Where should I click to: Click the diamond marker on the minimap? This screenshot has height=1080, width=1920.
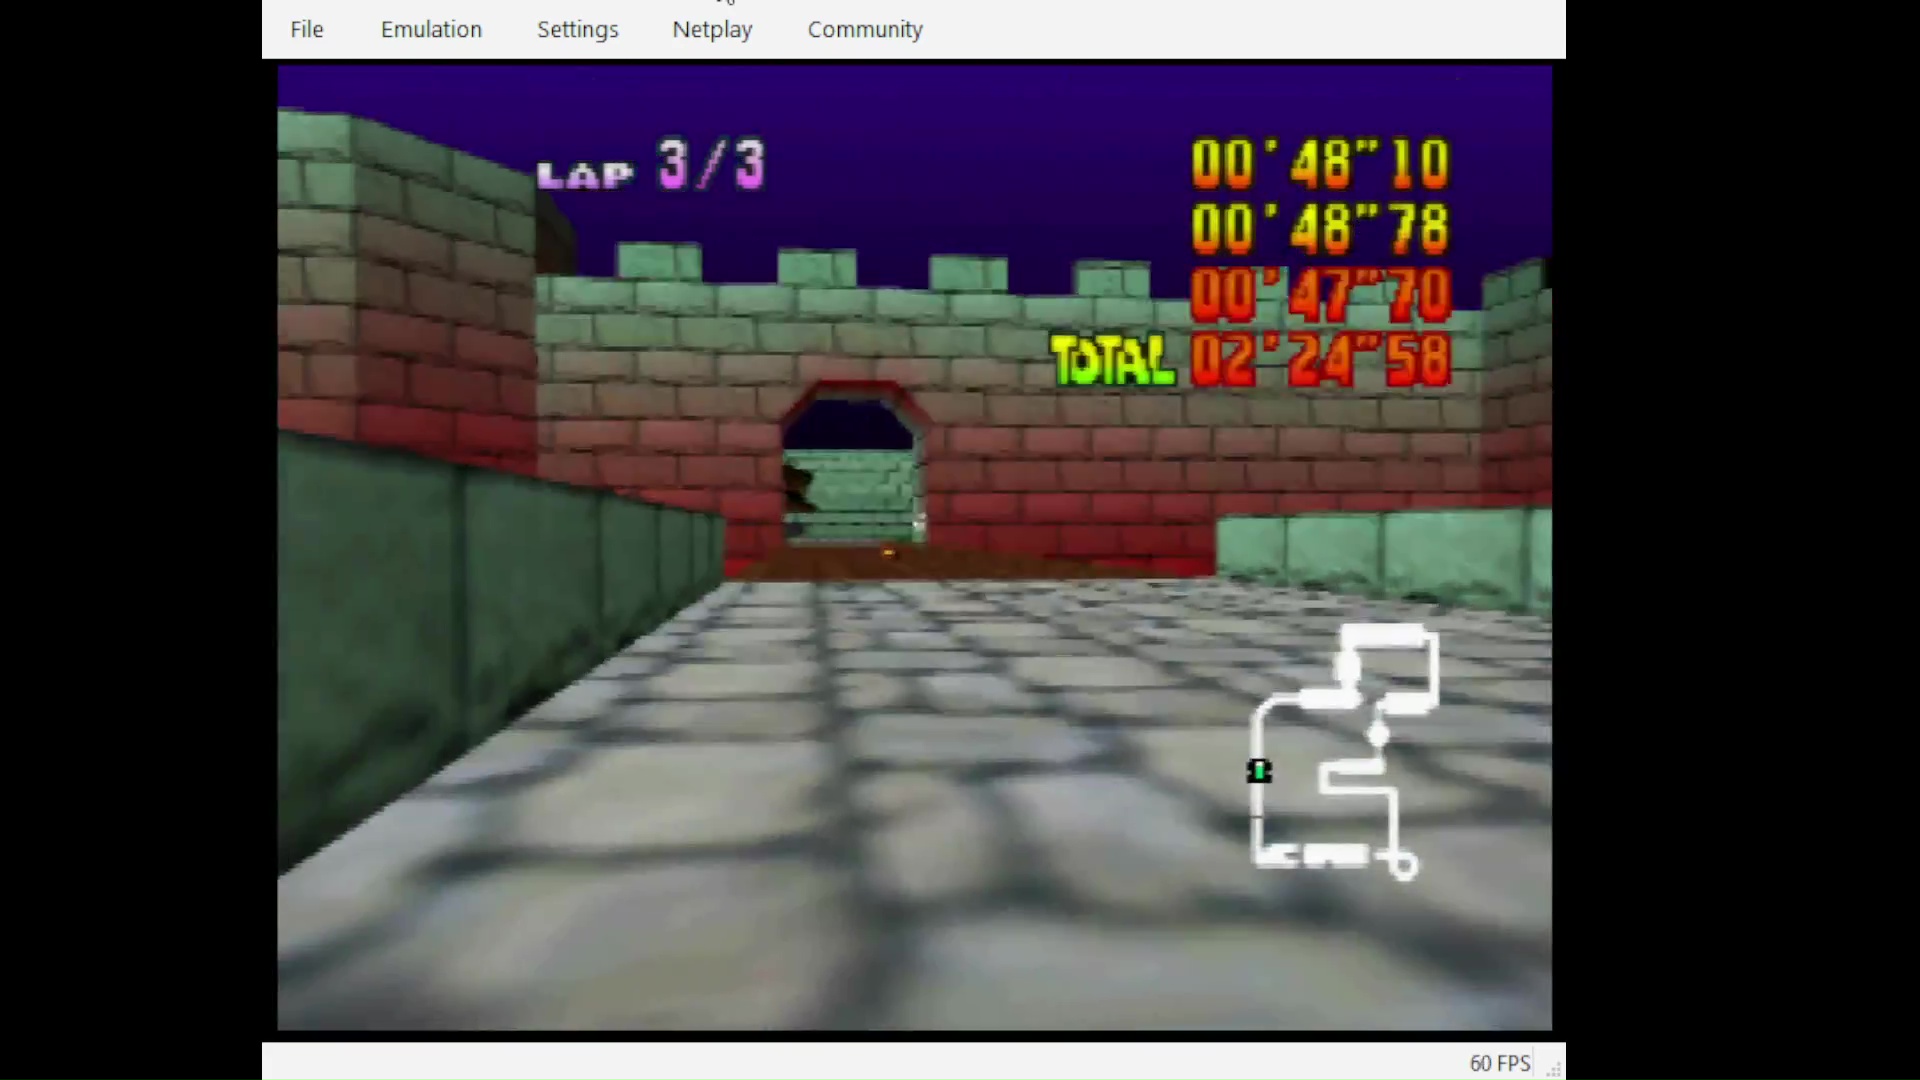tap(1378, 736)
